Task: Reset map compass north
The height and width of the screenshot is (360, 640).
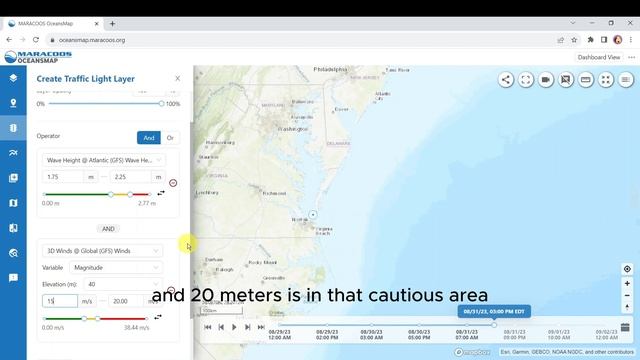Action: [x=627, y=307]
